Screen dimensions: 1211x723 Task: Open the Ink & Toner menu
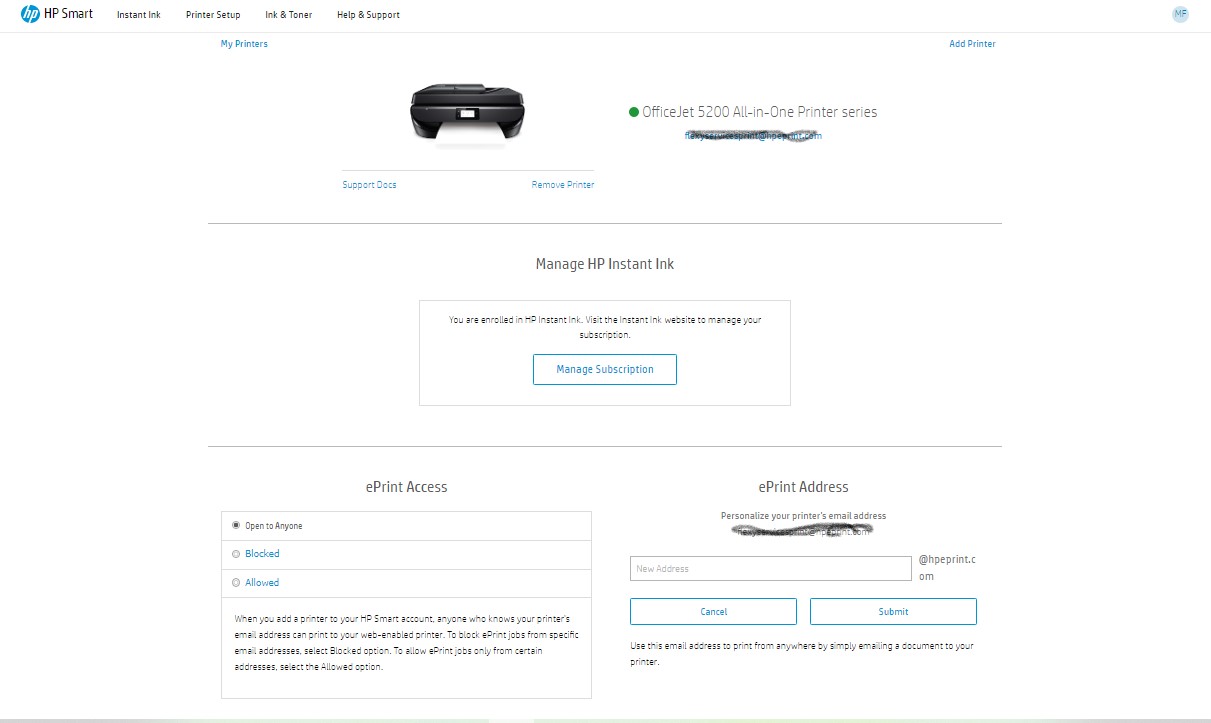(289, 15)
